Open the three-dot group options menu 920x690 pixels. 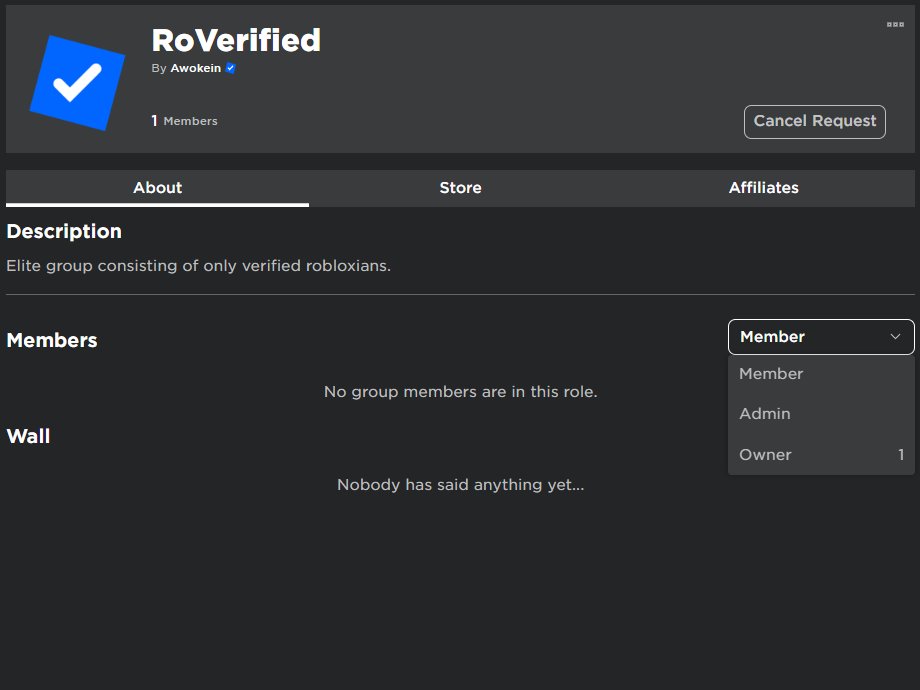[x=895, y=24]
